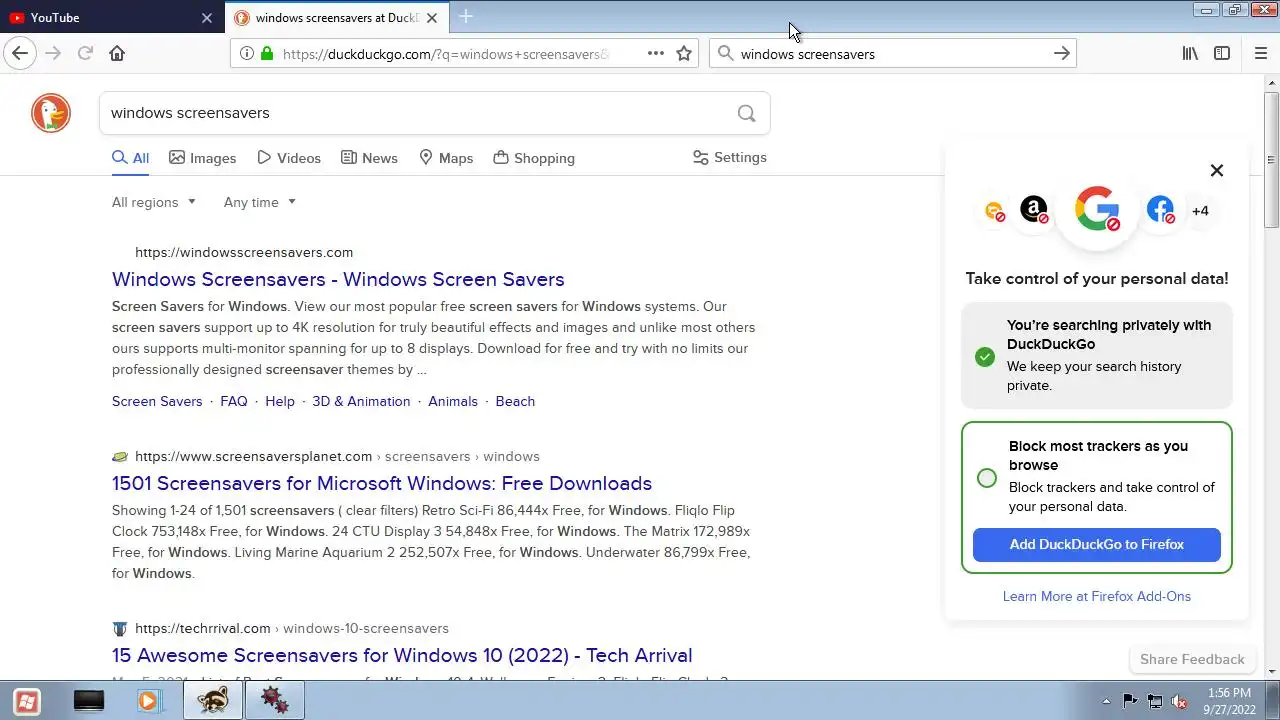Open the Beach sitelink

pos(515,401)
